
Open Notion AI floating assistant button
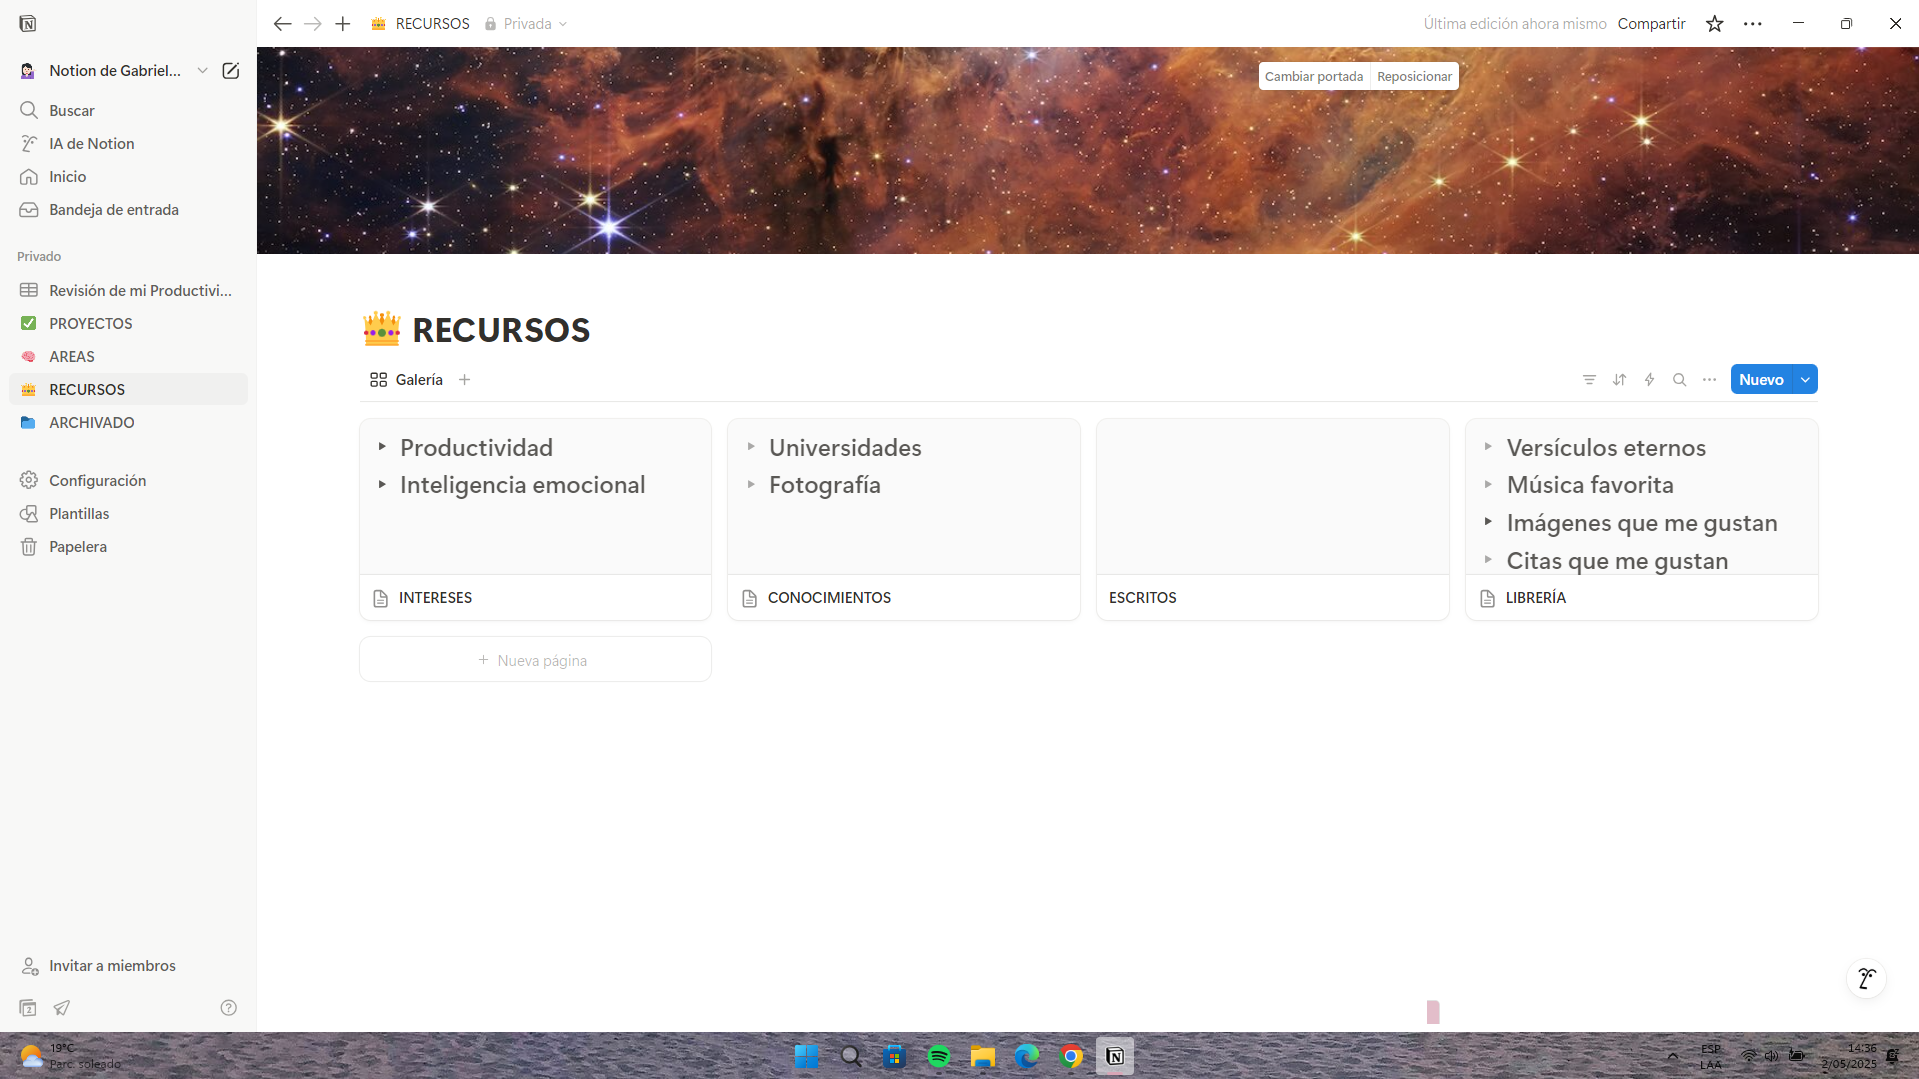point(1865,979)
